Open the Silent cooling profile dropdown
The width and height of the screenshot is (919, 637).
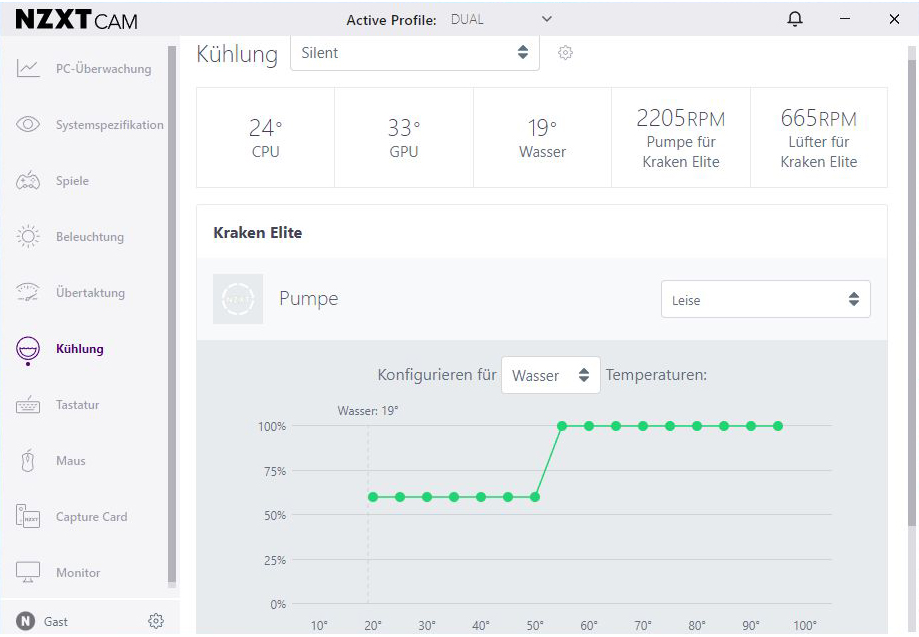click(x=414, y=53)
